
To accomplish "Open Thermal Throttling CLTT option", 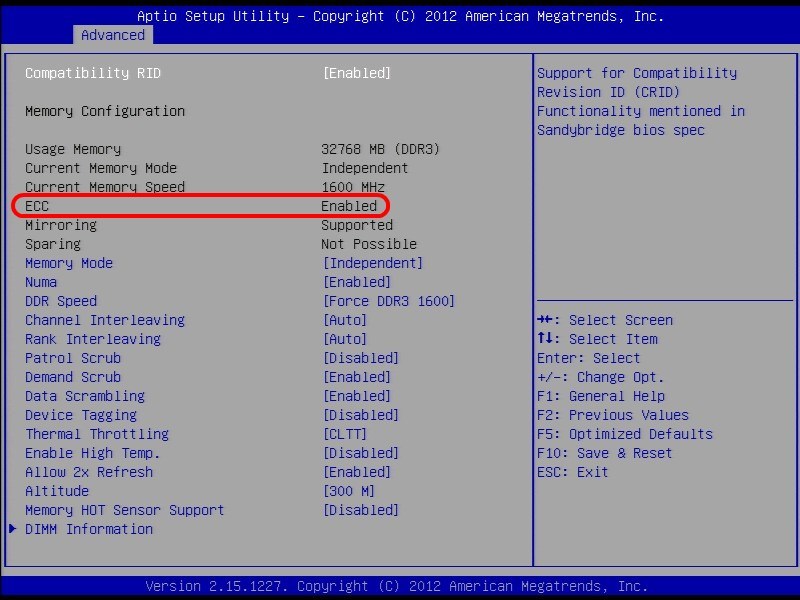I will tap(345, 434).
